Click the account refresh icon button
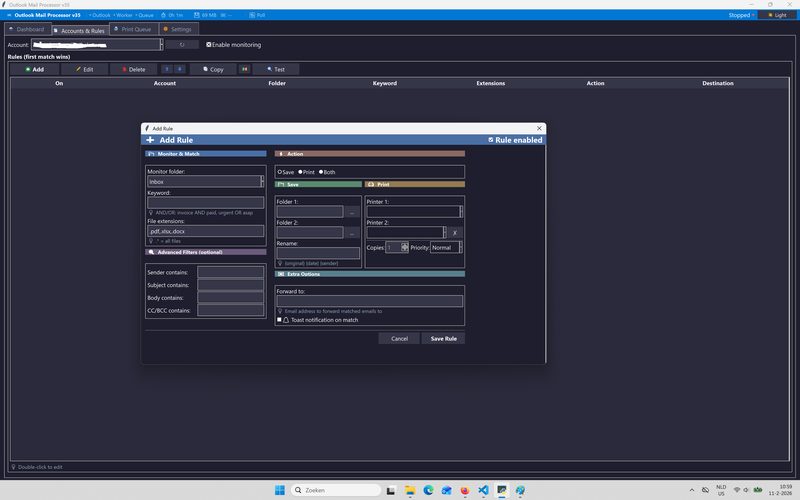Viewport: 800px width, 500px height. click(x=182, y=45)
